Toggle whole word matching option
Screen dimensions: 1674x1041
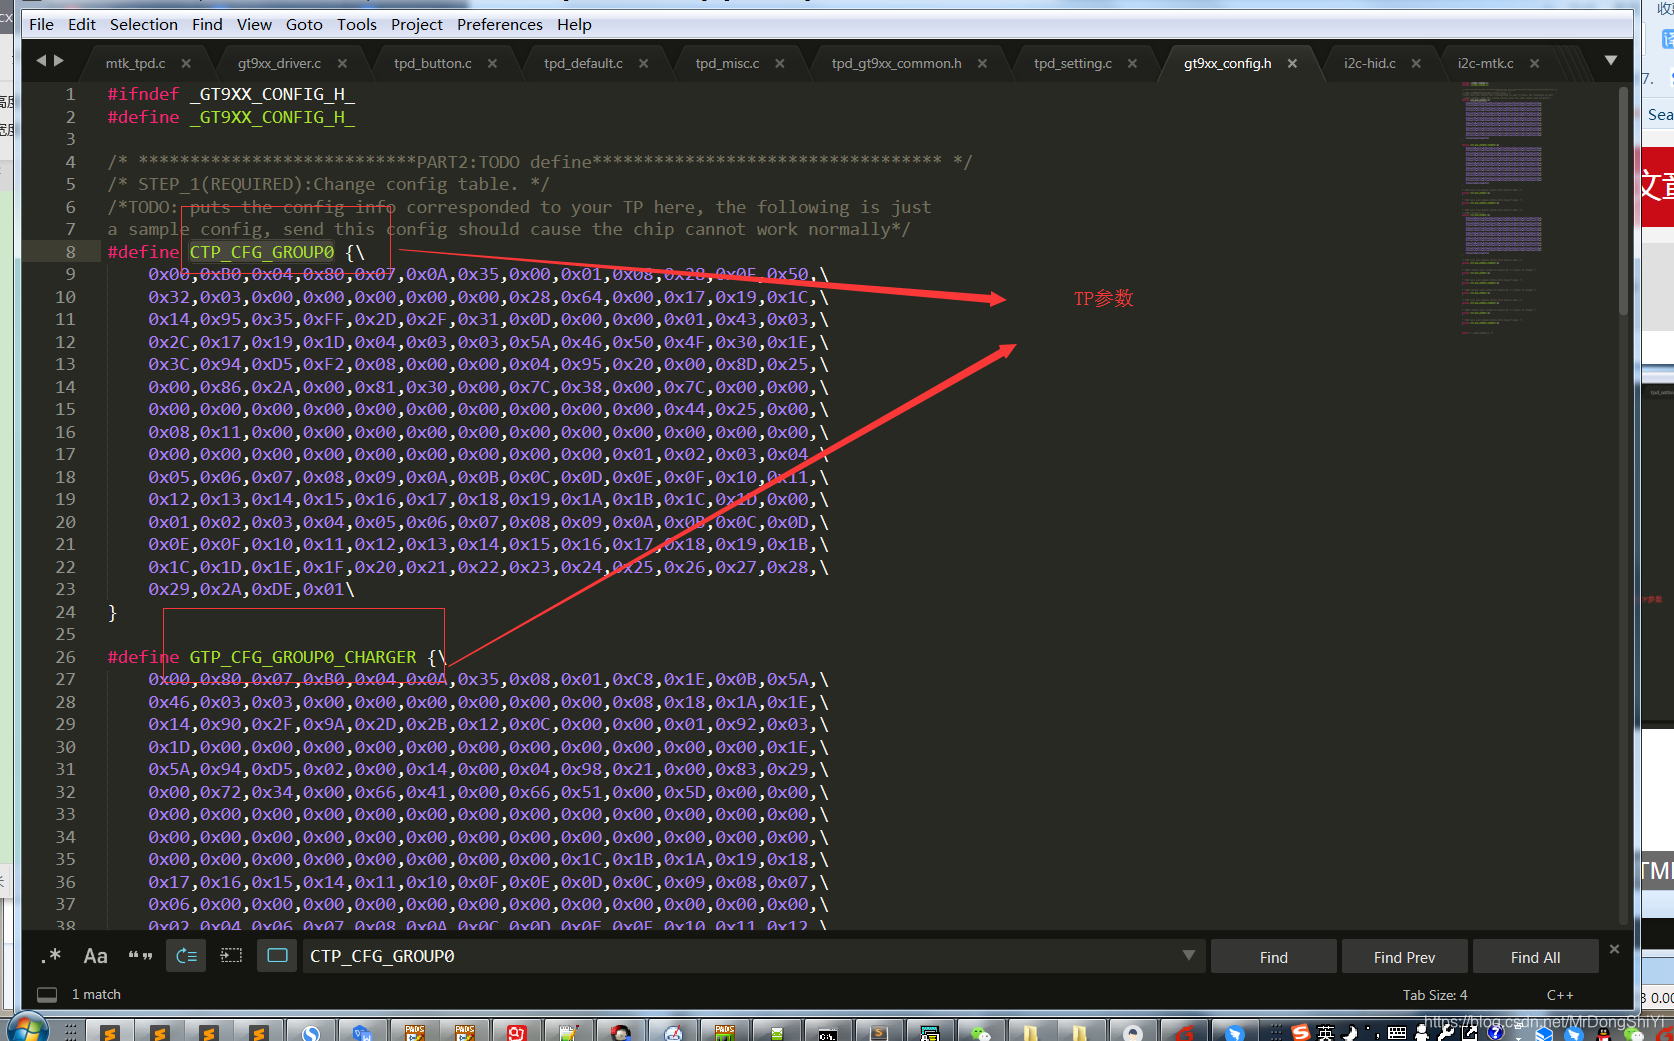[x=140, y=956]
